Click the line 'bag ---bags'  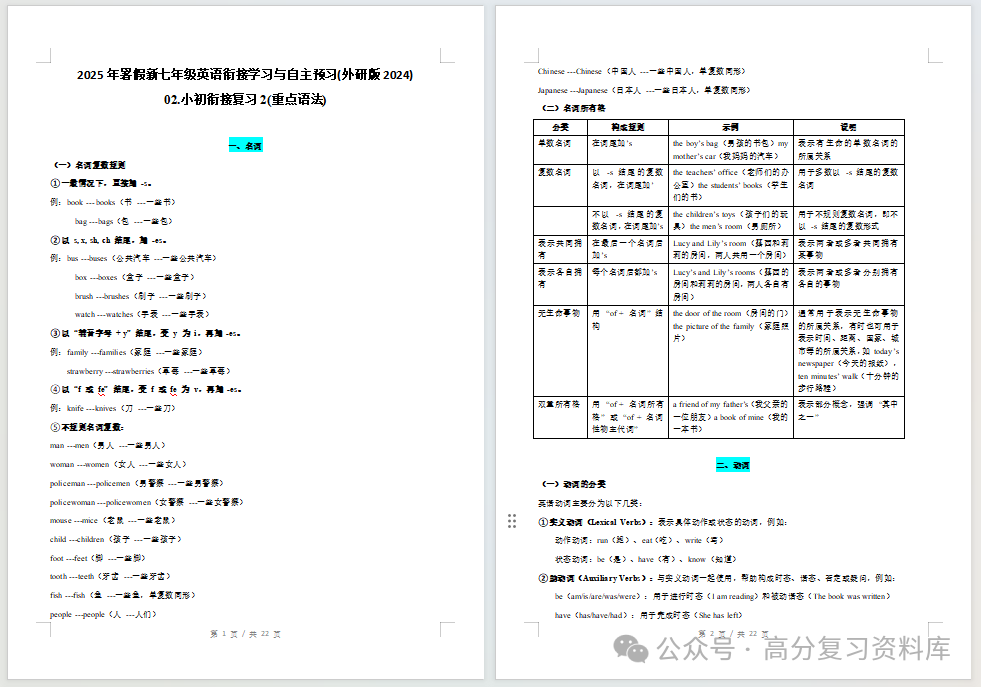123,221
